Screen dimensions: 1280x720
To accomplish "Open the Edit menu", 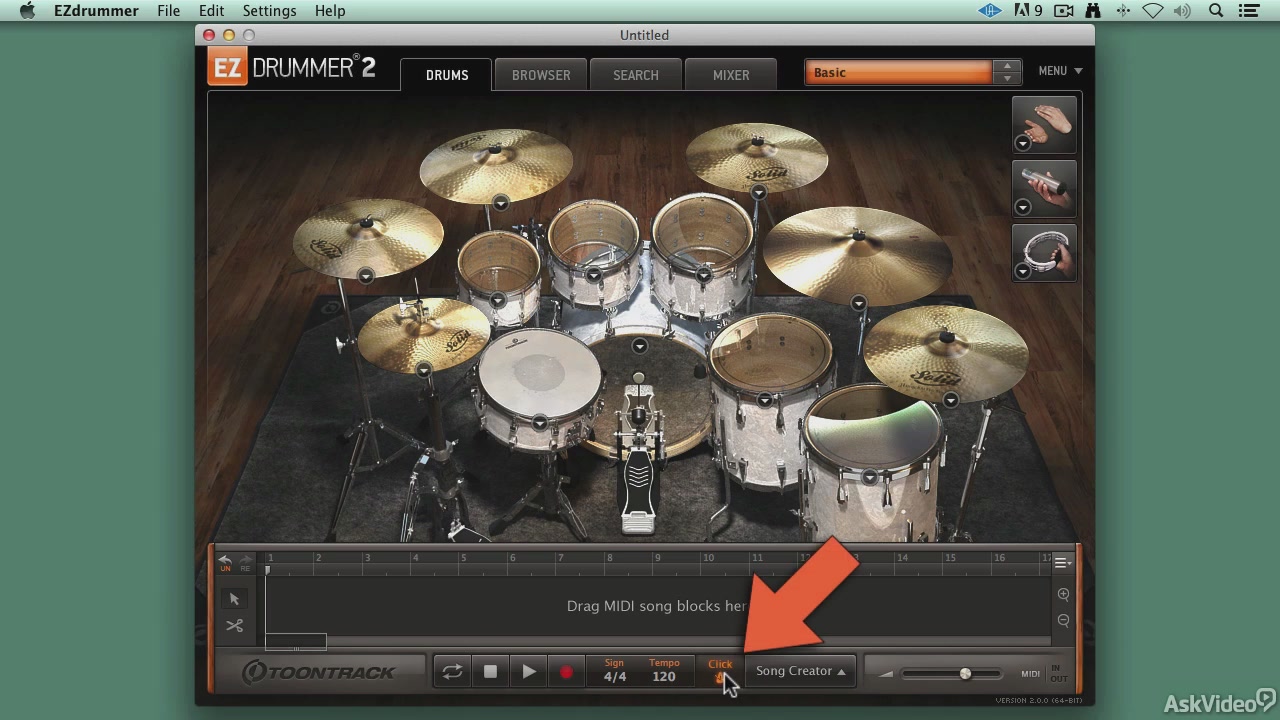I will [x=211, y=11].
